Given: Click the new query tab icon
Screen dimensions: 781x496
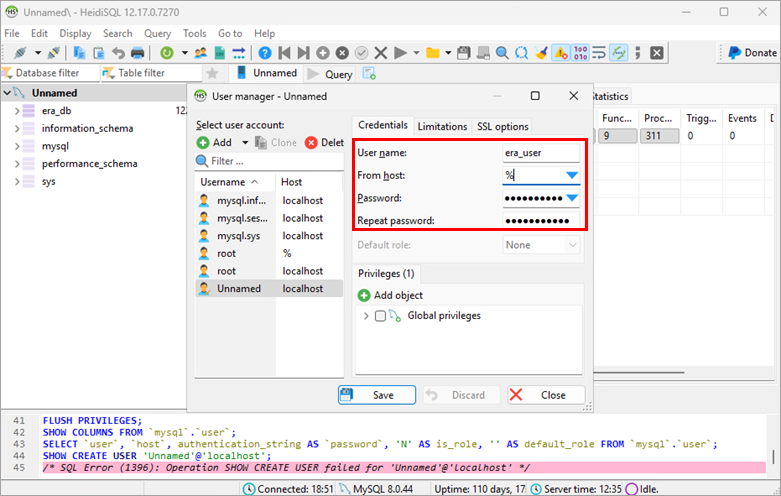Looking at the screenshot, I should click(369, 74).
